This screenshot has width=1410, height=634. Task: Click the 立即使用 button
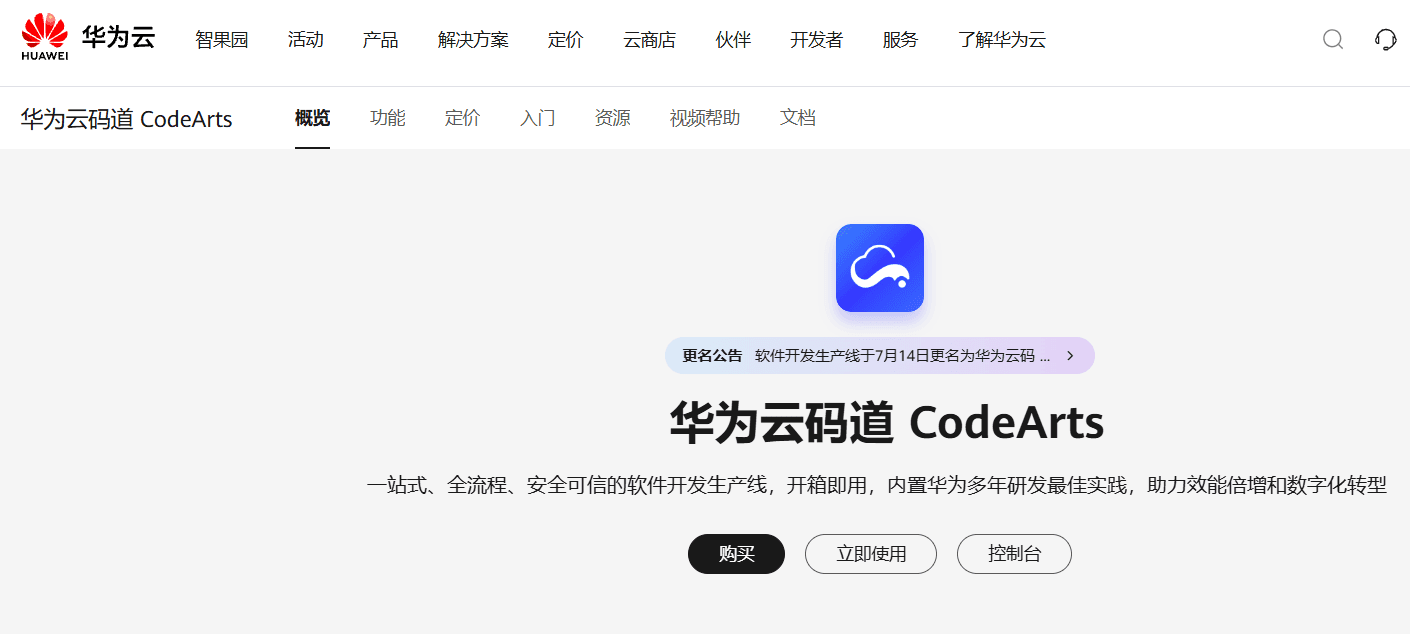(871, 554)
